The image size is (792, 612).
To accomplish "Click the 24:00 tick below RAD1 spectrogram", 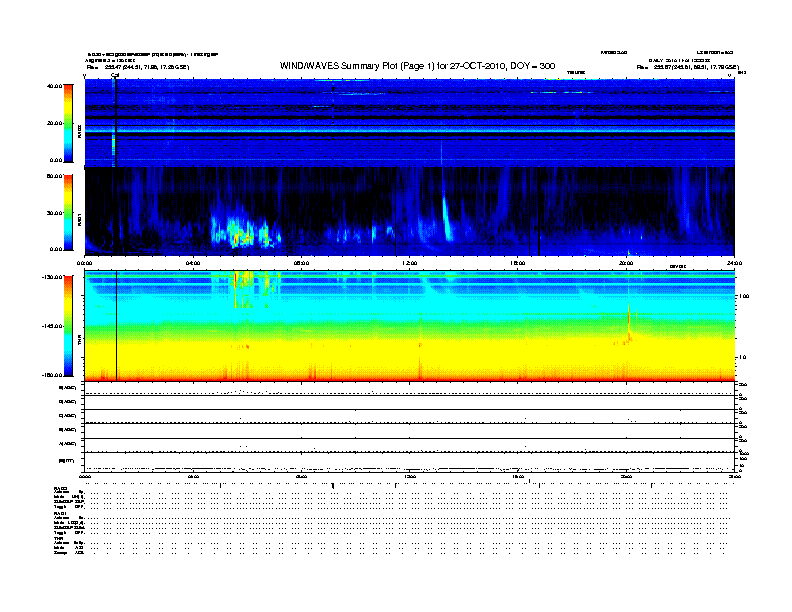I will pos(734,263).
